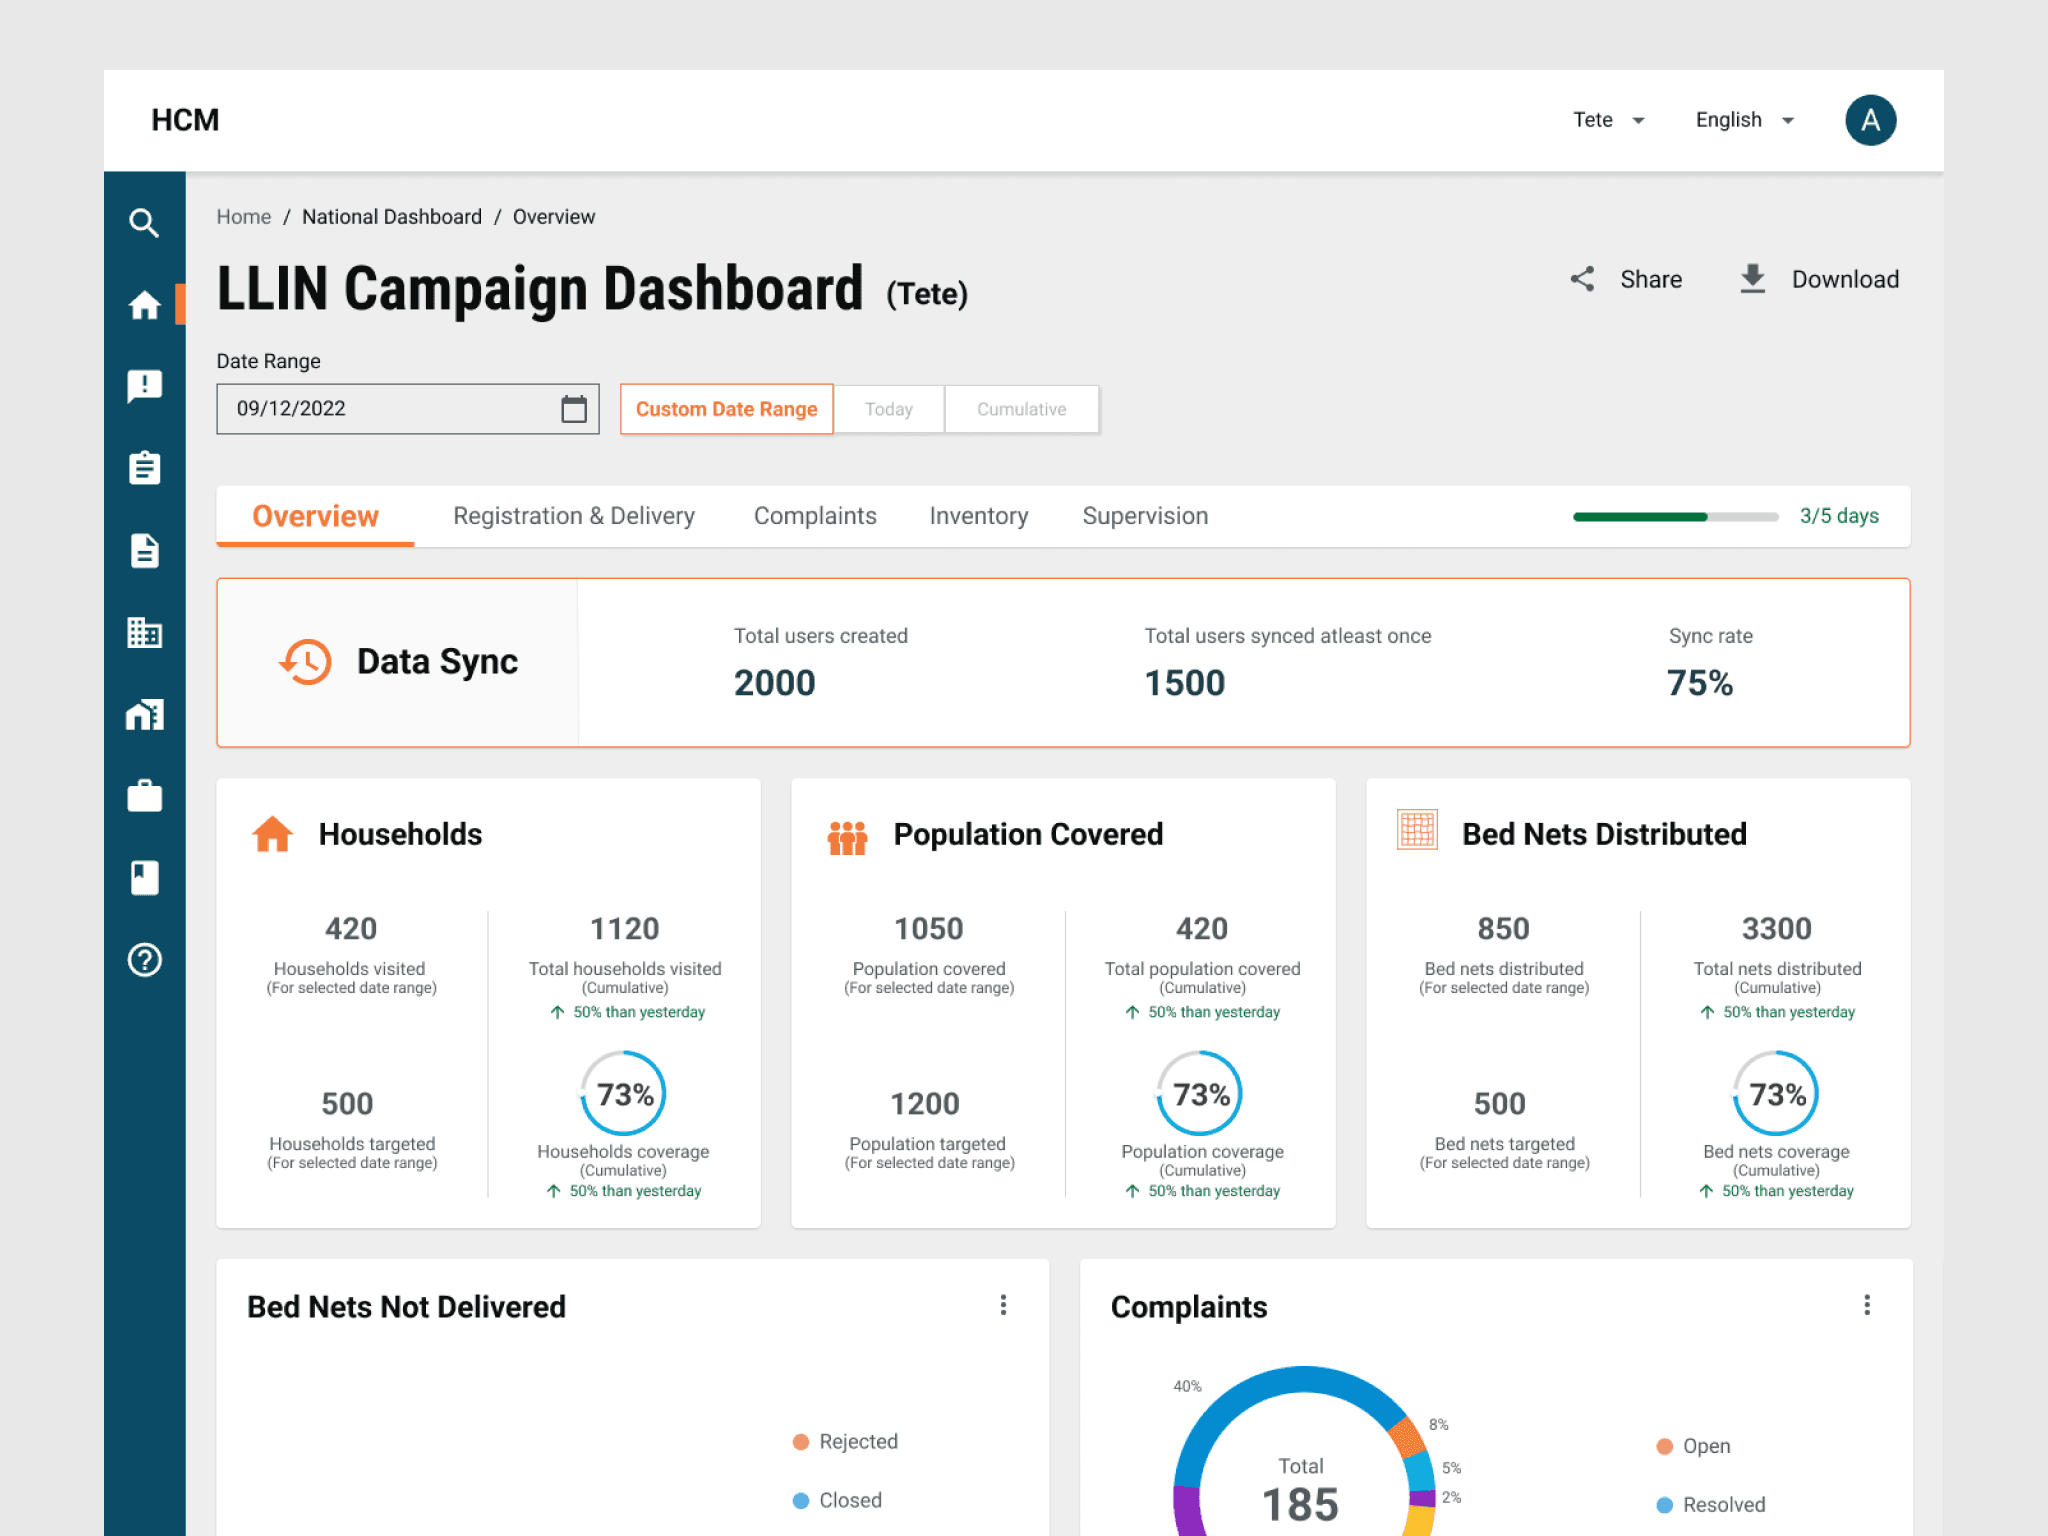Switch to the Inventory tab
Image resolution: width=2048 pixels, height=1536 pixels.
point(978,516)
